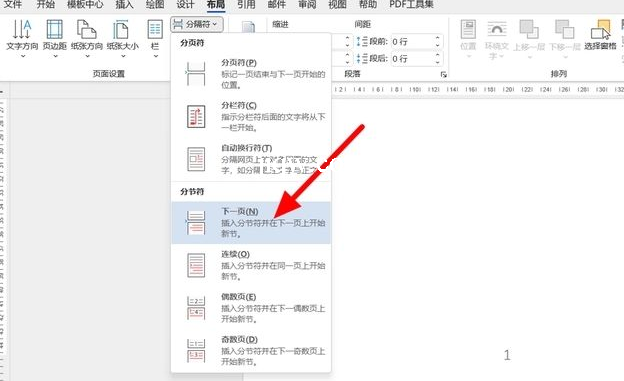Switch to the 模板中心 template center tab
This screenshot has width=624, height=381.
tap(85, 5)
